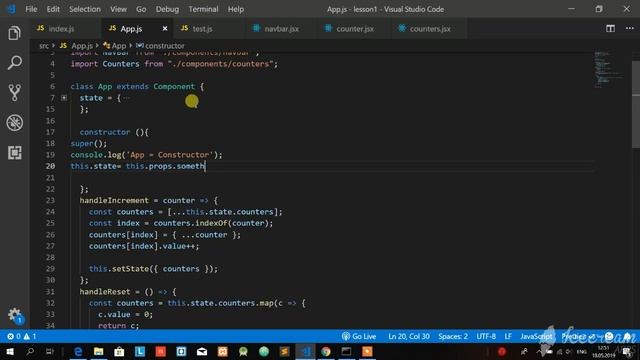The width and height of the screenshot is (640, 360).
Task: Open the Debug view in activity bar
Action: (x=15, y=122)
